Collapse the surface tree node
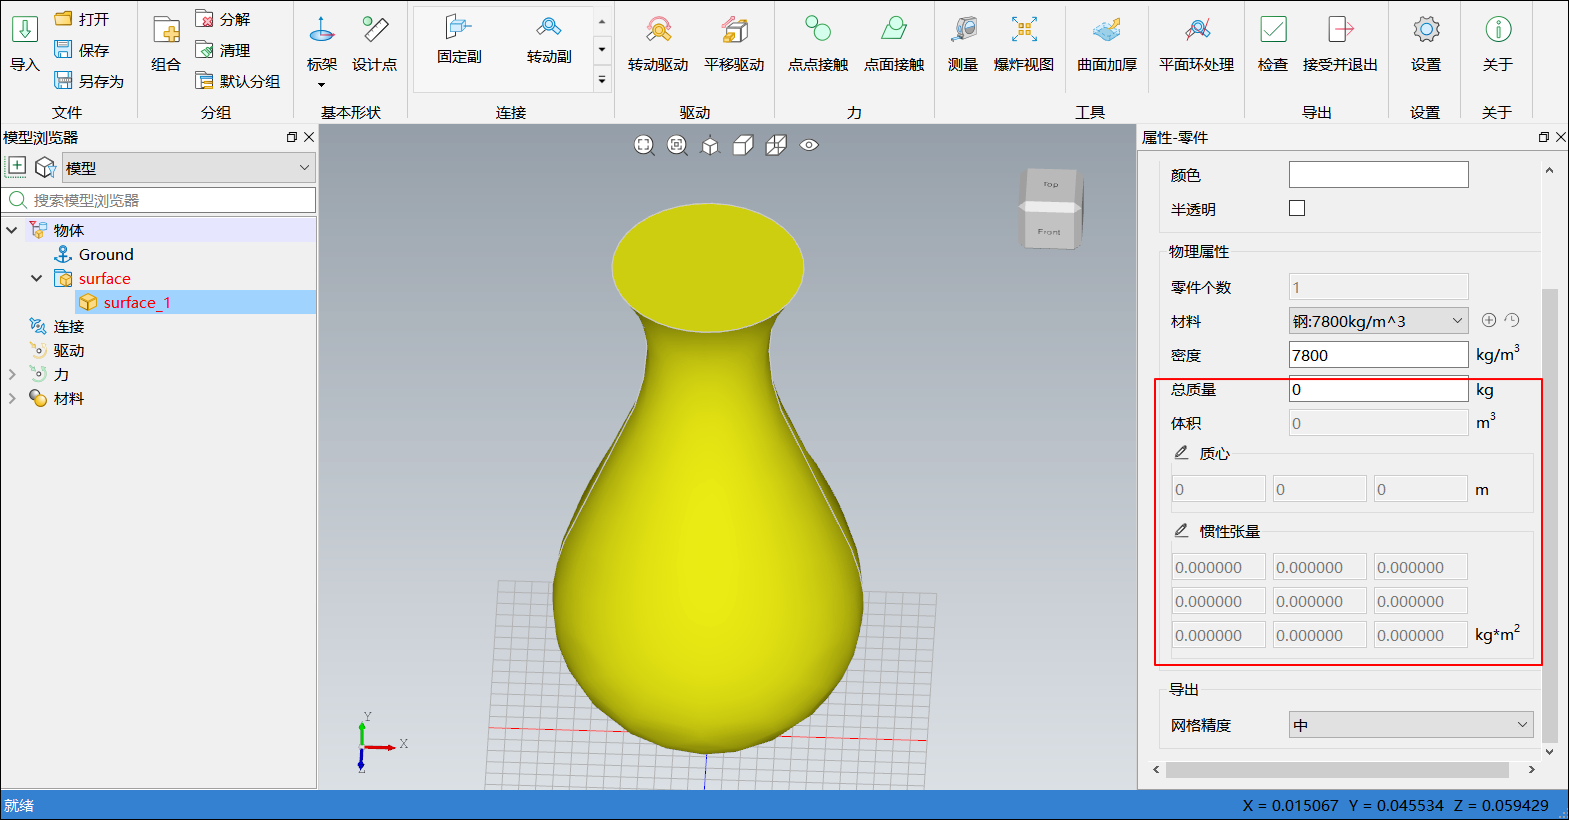The height and width of the screenshot is (820, 1569). (37, 278)
